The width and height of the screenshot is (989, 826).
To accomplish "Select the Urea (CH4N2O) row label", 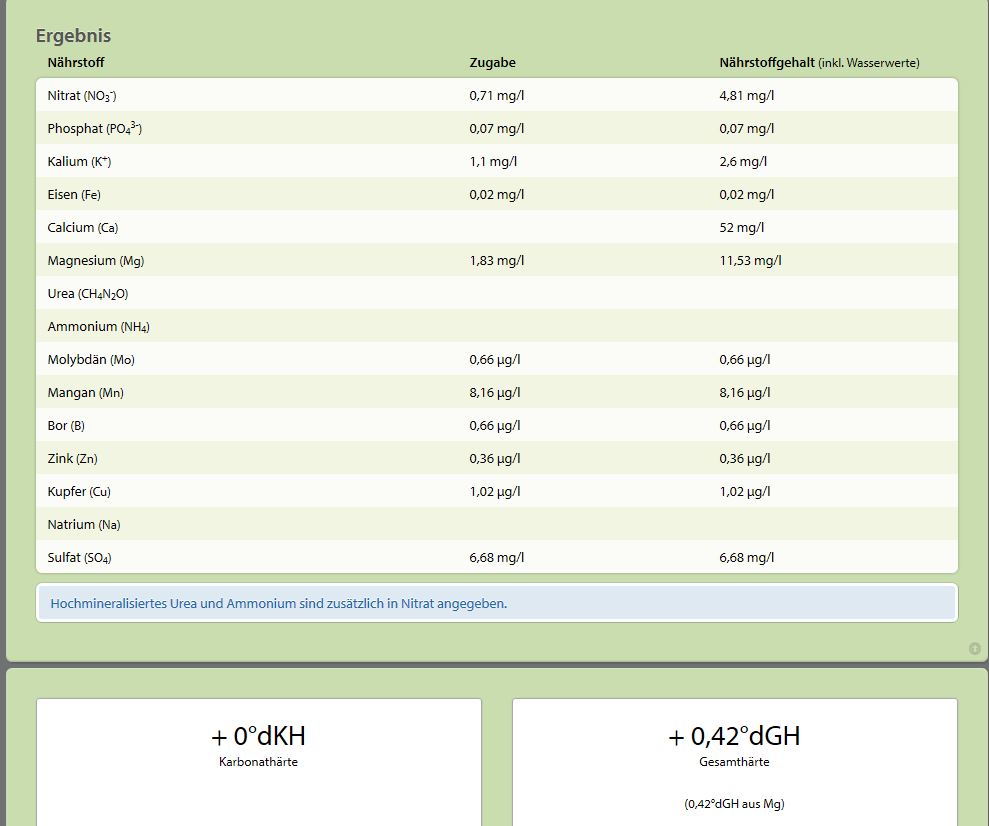I will (88, 294).
